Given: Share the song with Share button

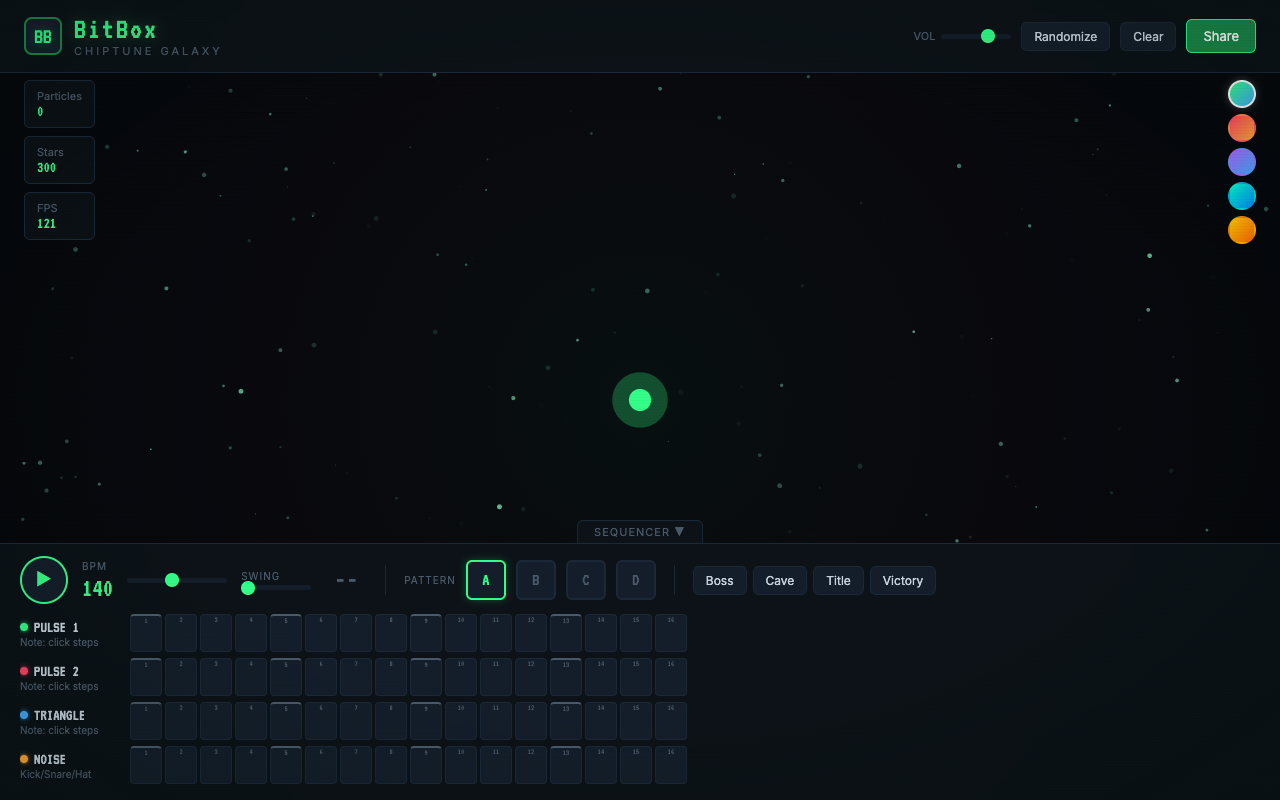Looking at the screenshot, I should 1221,36.
